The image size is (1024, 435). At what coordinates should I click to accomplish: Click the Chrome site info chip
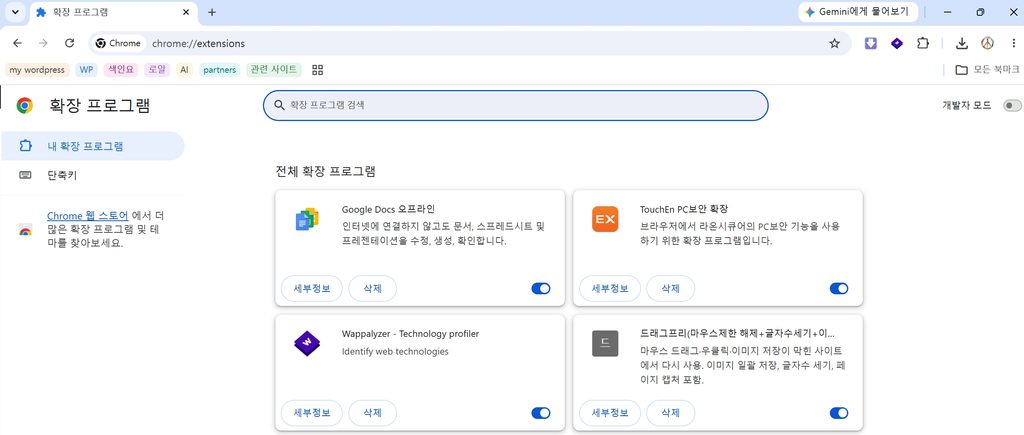coord(118,44)
